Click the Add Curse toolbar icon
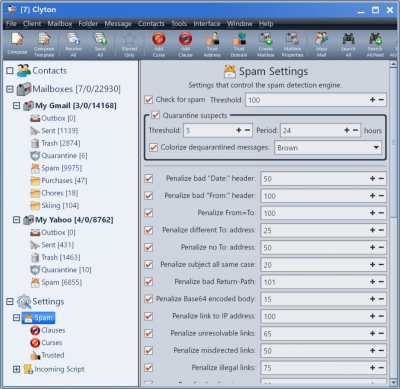Screen dimensions: 400x389 pos(159,44)
